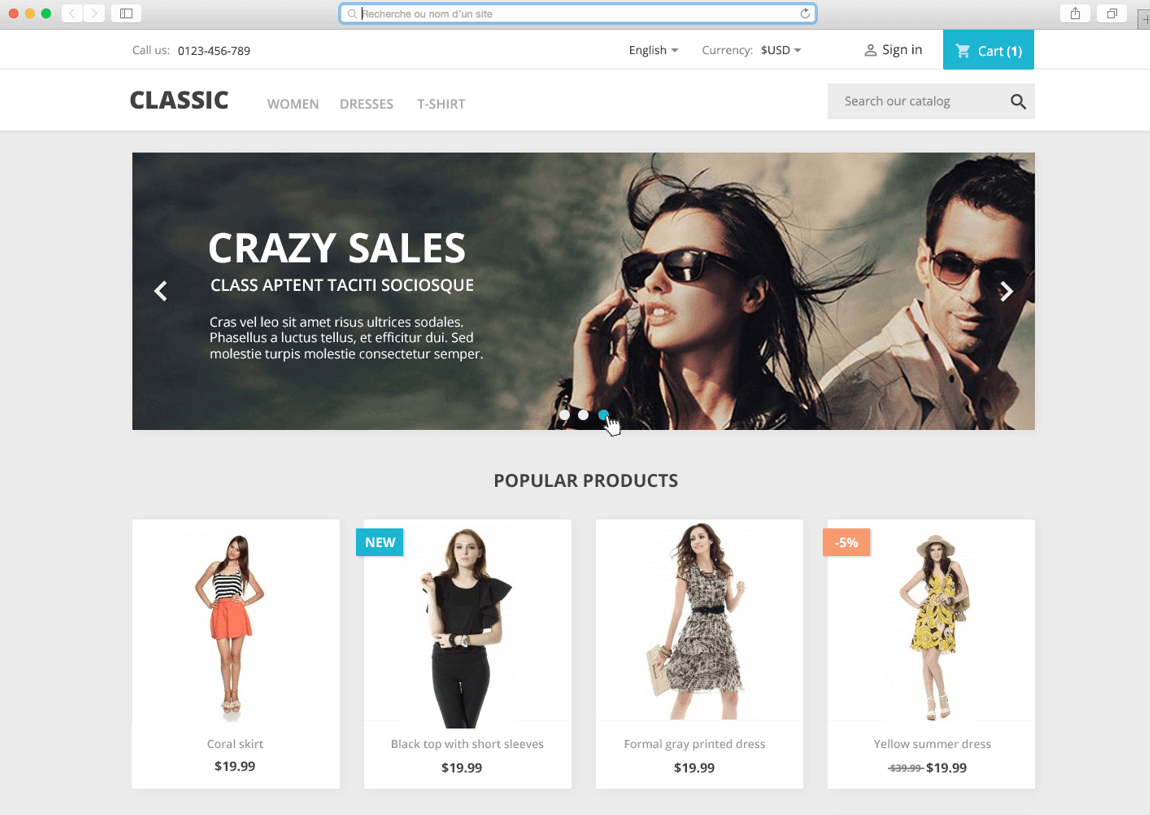This screenshot has width=1150, height=815.
Task: Open the Coral skirt product link
Action: coord(235,744)
